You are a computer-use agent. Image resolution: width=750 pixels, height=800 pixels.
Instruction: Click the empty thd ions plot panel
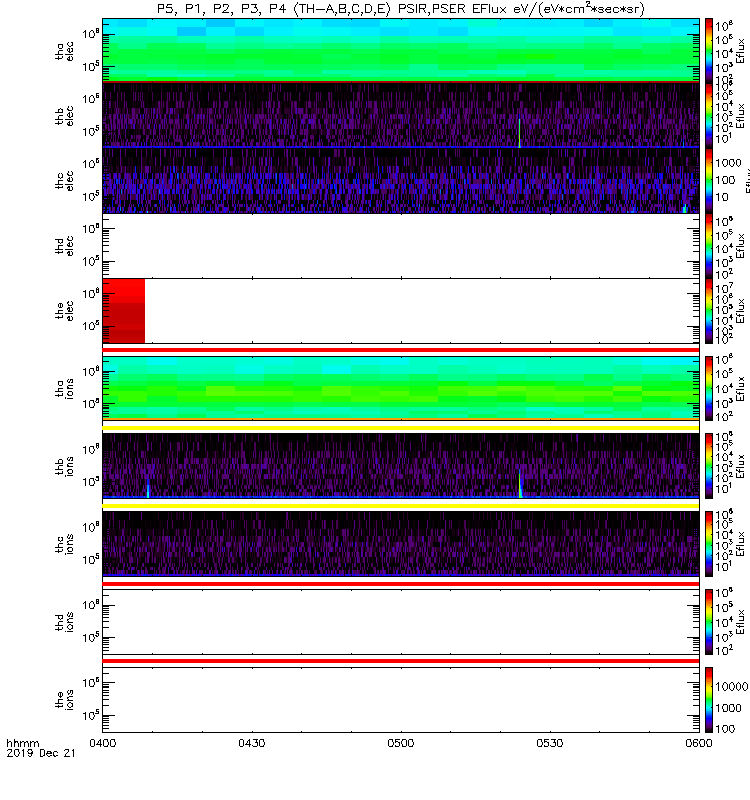pyautogui.click(x=401, y=622)
